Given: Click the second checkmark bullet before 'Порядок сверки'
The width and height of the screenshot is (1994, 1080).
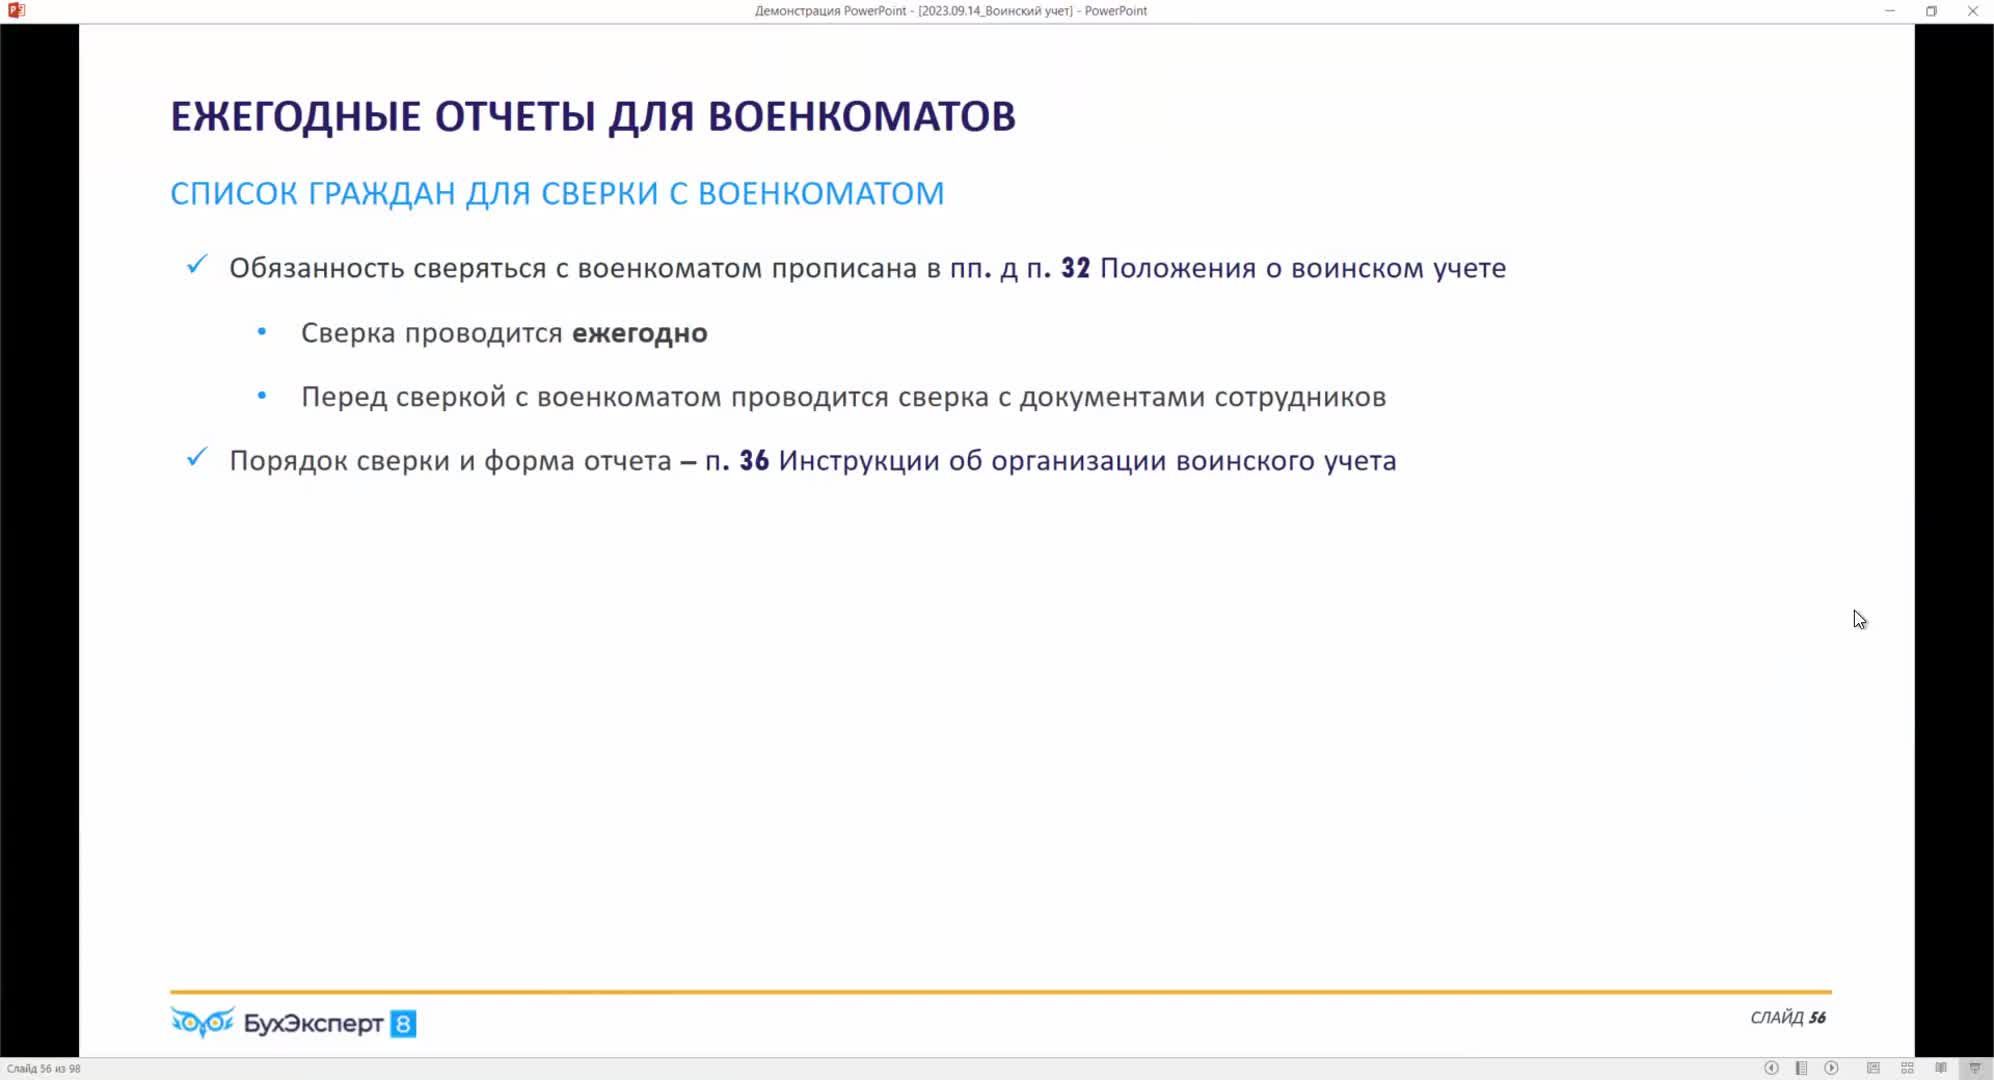Looking at the screenshot, I should click(197, 458).
